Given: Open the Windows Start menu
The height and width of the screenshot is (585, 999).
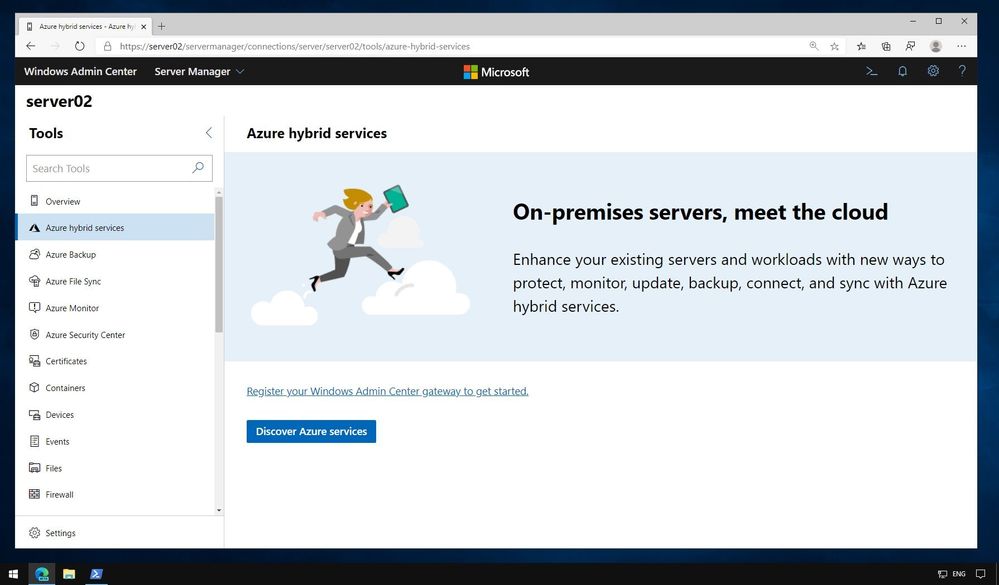Looking at the screenshot, I should tap(13, 574).
